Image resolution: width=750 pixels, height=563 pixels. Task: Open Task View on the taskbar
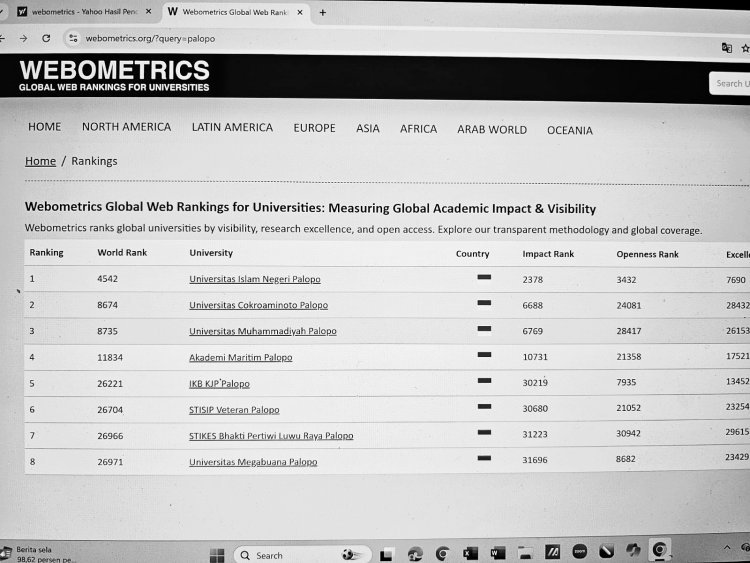point(386,554)
